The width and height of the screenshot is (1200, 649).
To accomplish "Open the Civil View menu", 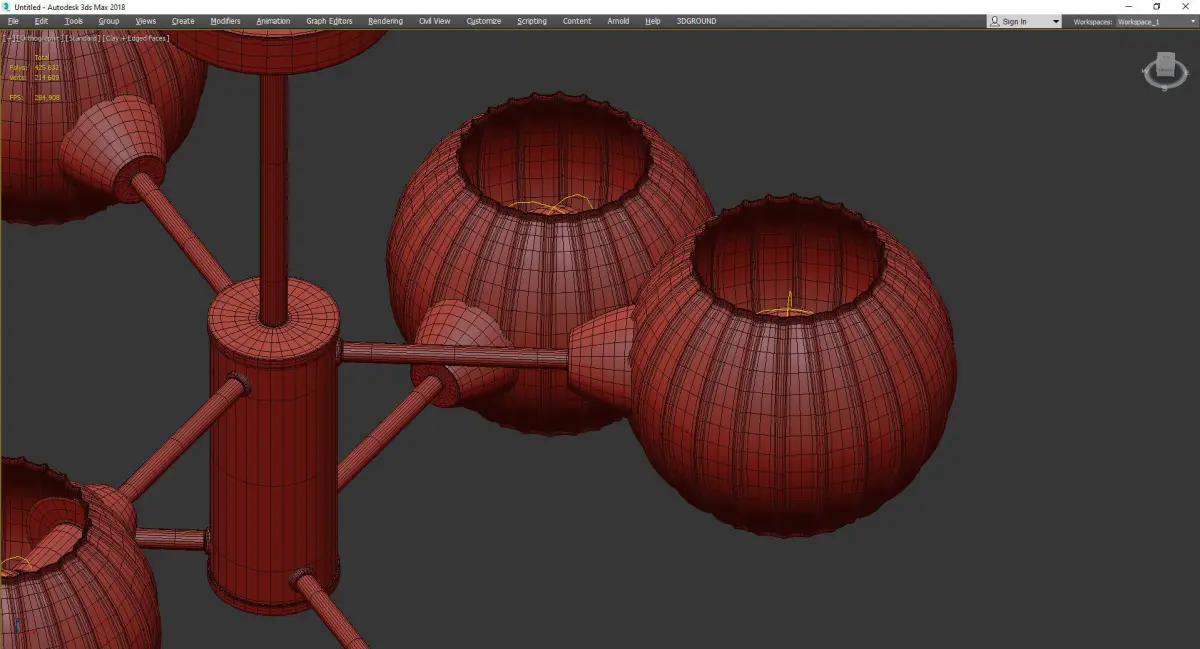I will 434,21.
